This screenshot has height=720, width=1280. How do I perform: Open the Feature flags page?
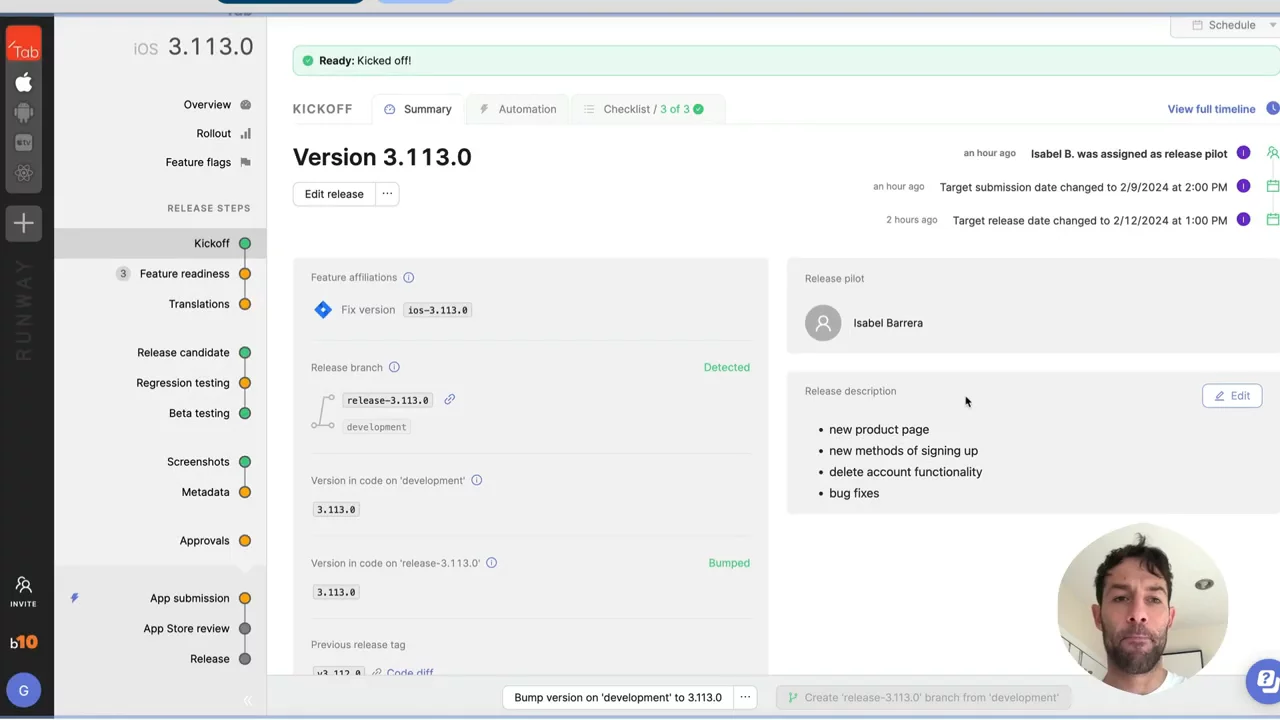point(198,162)
